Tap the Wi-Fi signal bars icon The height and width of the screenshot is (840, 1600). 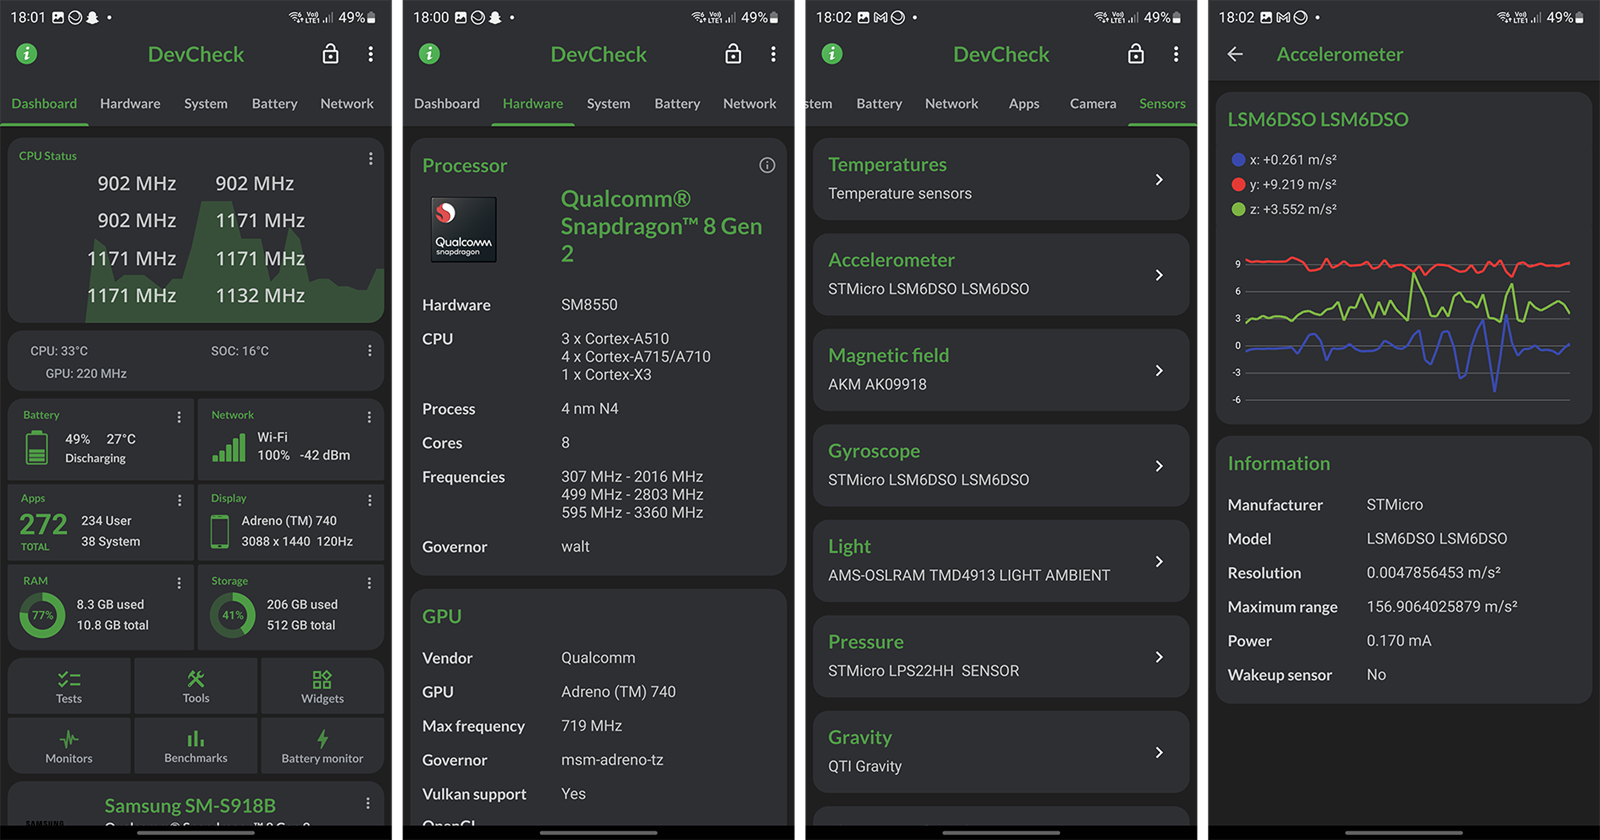(x=229, y=448)
